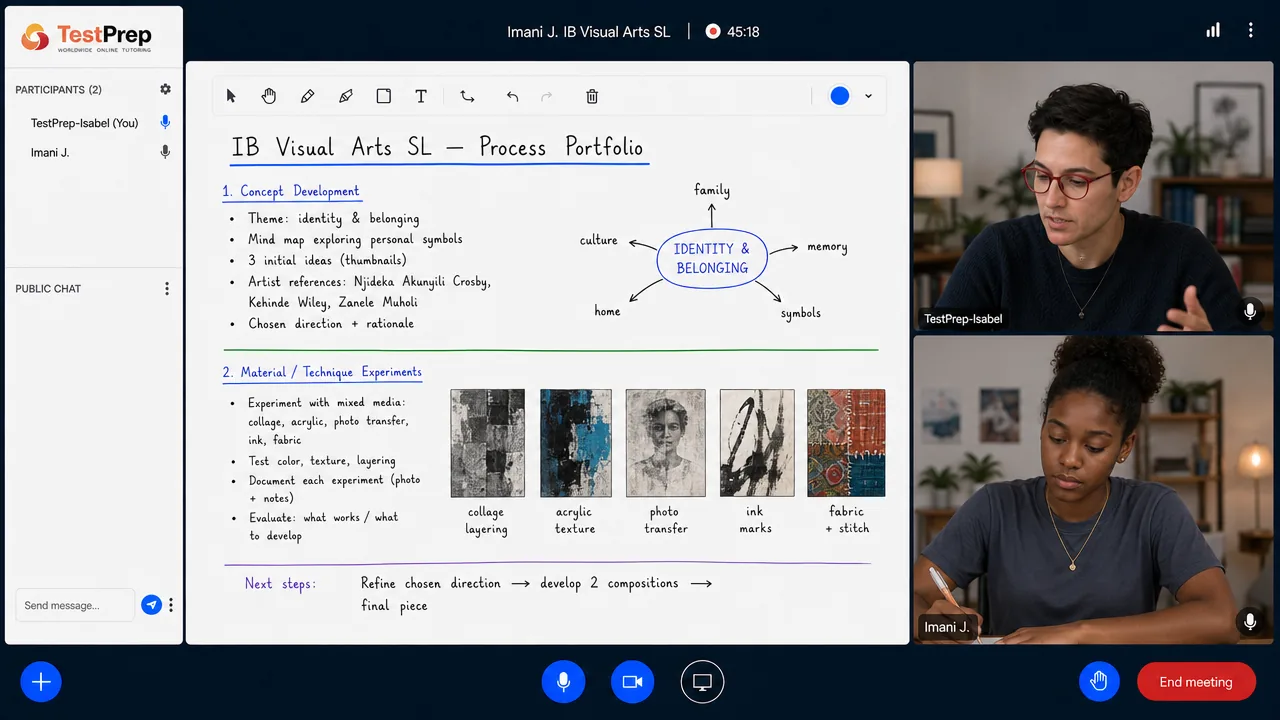Choose the highlighter marker tool
The width and height of the screenshot is (1280, 720).
(x=346, y=96)
